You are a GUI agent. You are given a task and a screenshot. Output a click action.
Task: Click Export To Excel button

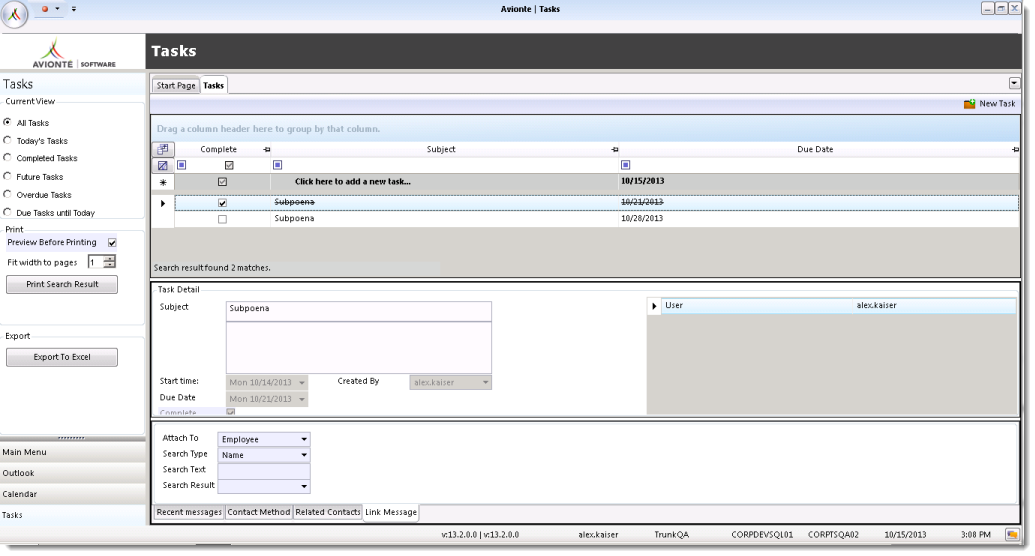62,357
